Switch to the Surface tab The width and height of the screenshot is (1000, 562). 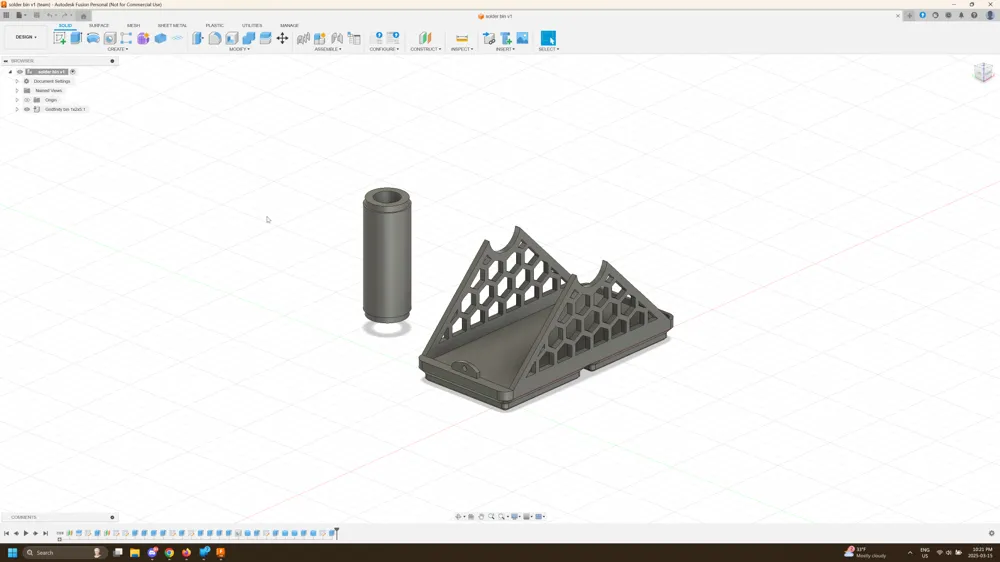coord(99,26)
